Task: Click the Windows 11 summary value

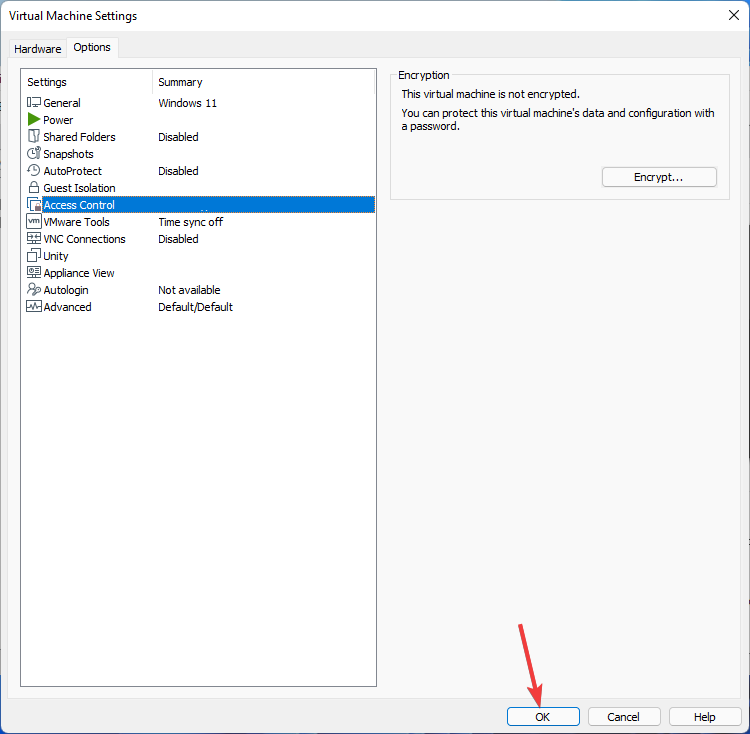Action: coord(188,103)
